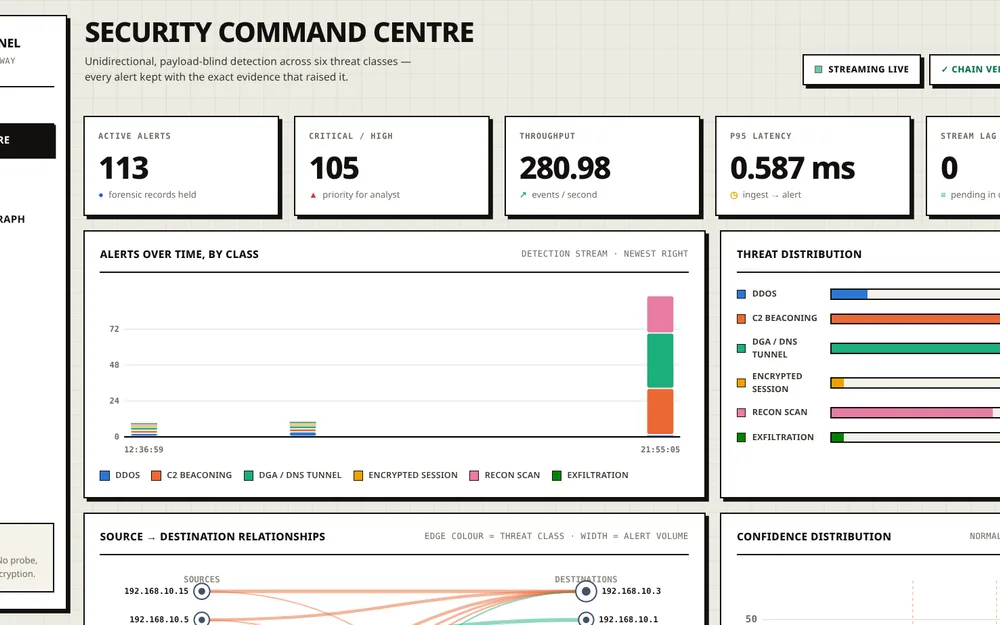This screenshot has height=625, width=1000.
Task: Select destination node 192.168.10.1 in the graph
Action: (585, 619)
